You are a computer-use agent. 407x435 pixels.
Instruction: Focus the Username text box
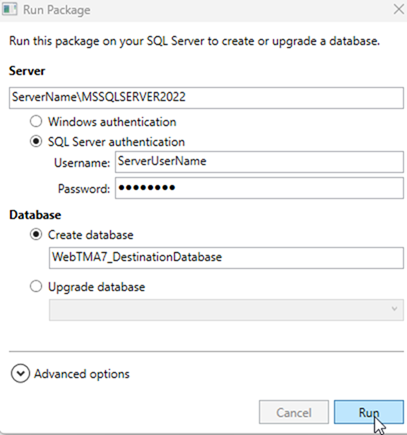tap(259, 162)
